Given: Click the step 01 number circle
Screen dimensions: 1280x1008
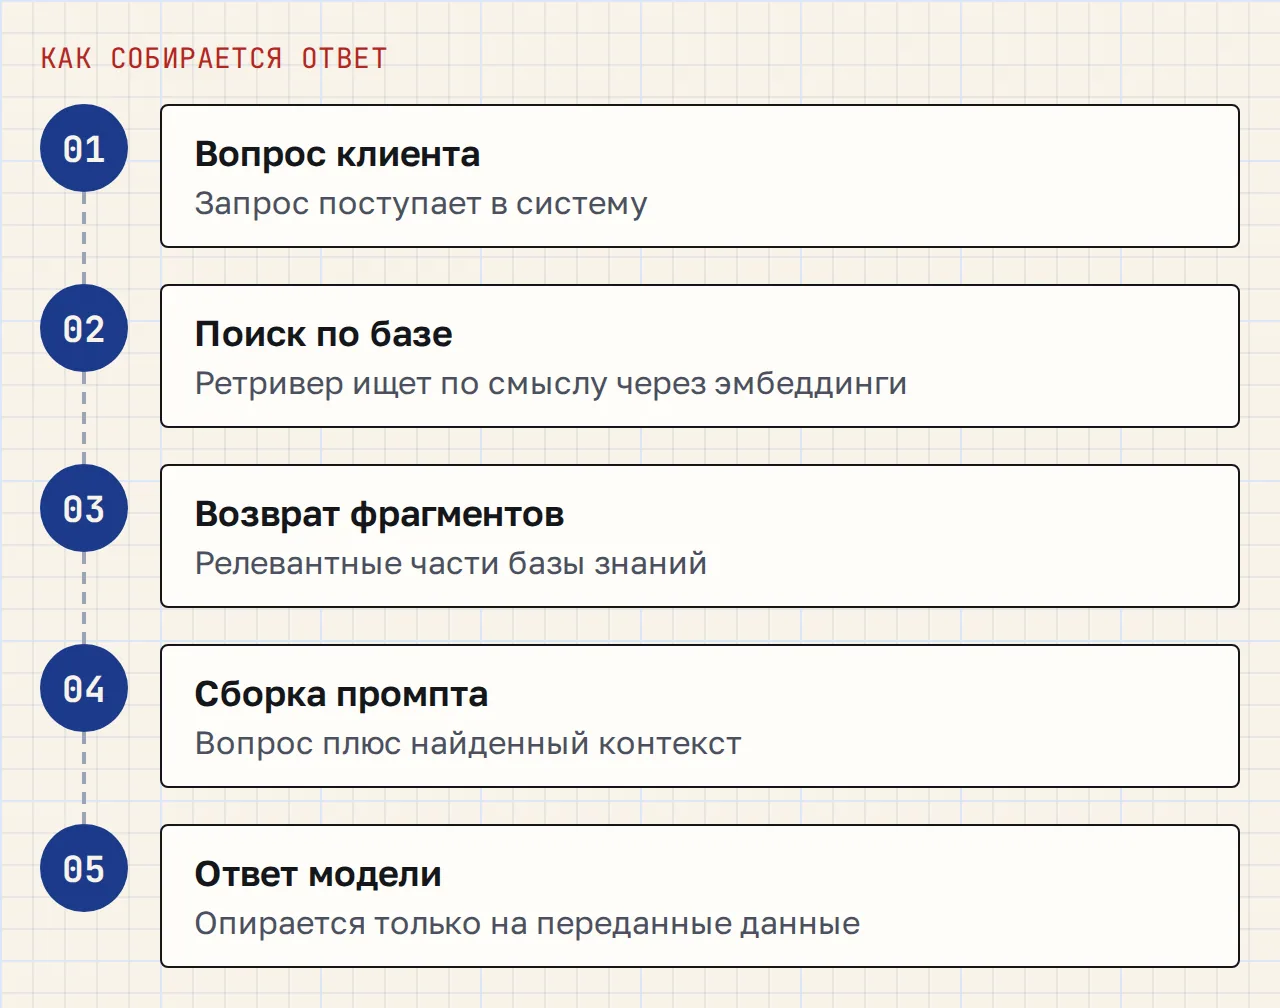Looking at the screenshot, I should point(84,148).
